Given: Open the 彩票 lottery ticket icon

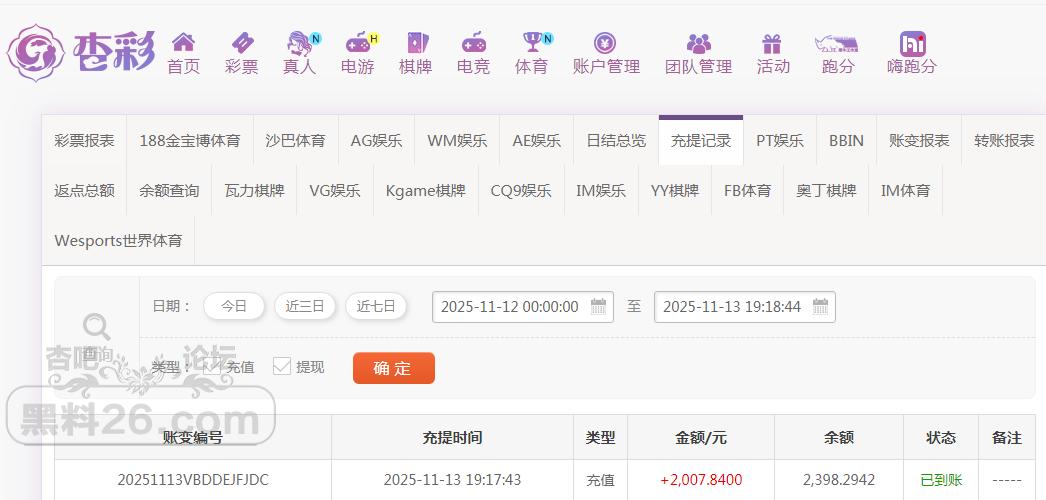Looking at the screenshot, I should click(242, 43).
